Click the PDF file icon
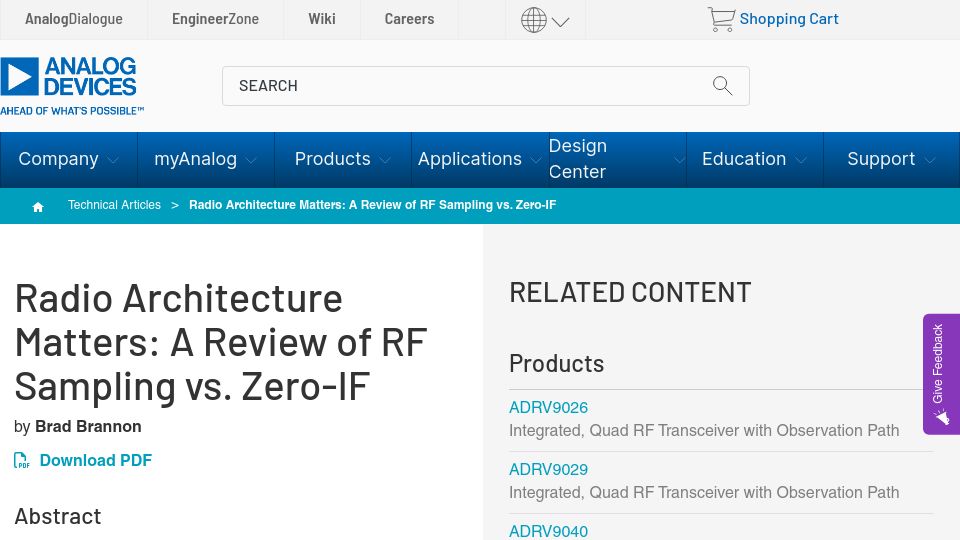 tap(21, 460)
